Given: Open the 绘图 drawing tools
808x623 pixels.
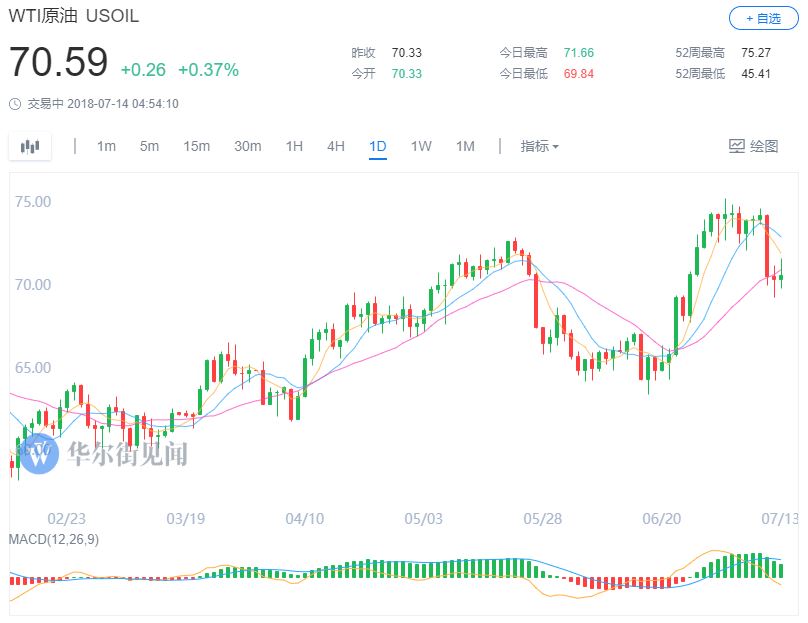Looking at the screenshot, I should (x=753, y=146).
